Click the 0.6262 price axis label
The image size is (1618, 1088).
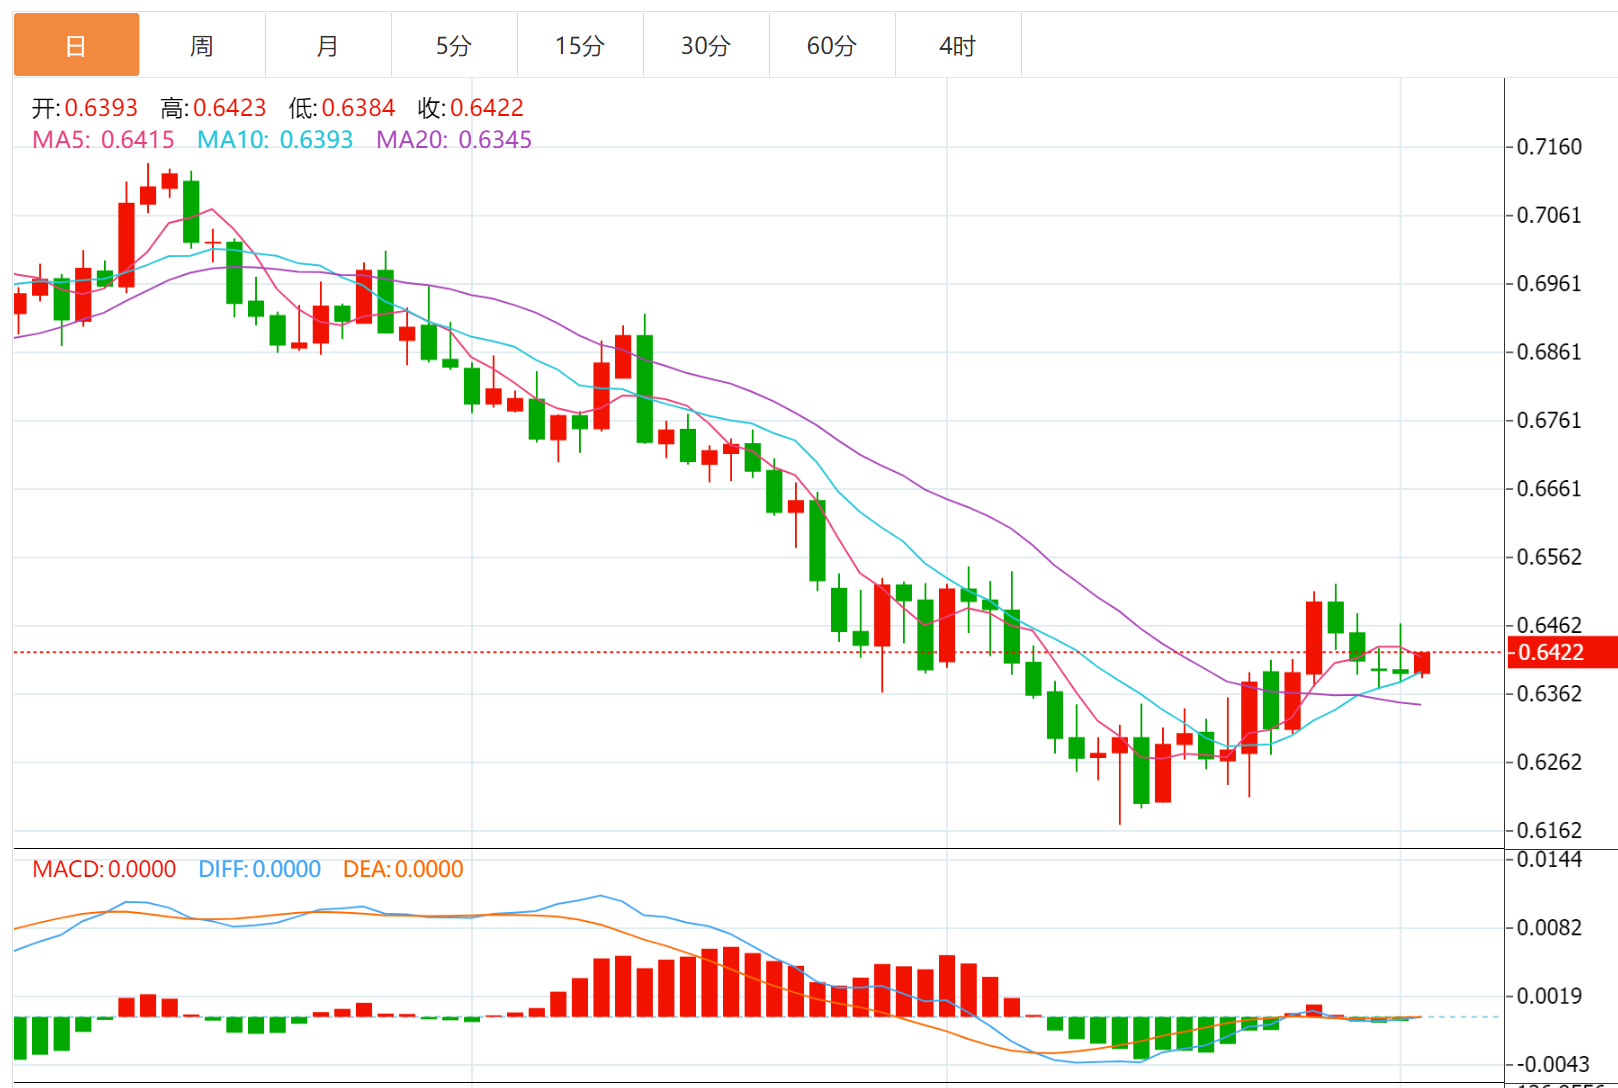1549,762
